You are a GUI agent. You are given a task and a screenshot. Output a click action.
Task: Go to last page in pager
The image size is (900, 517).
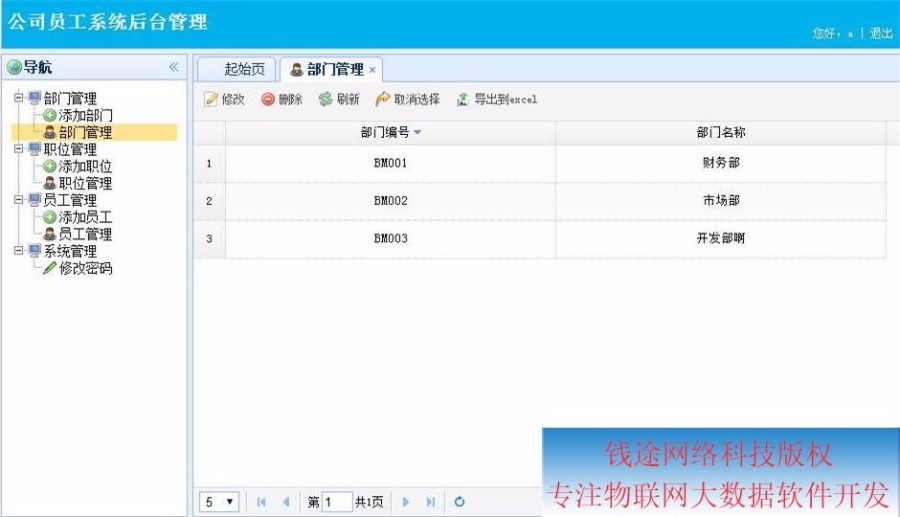point(430,502)
